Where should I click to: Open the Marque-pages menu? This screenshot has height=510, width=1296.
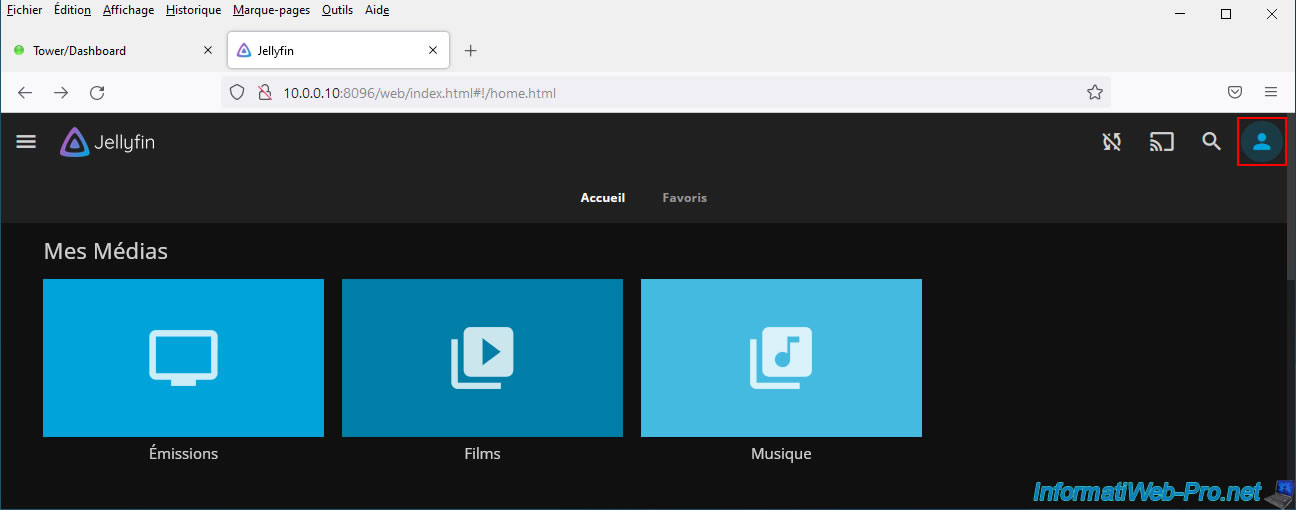271,10
